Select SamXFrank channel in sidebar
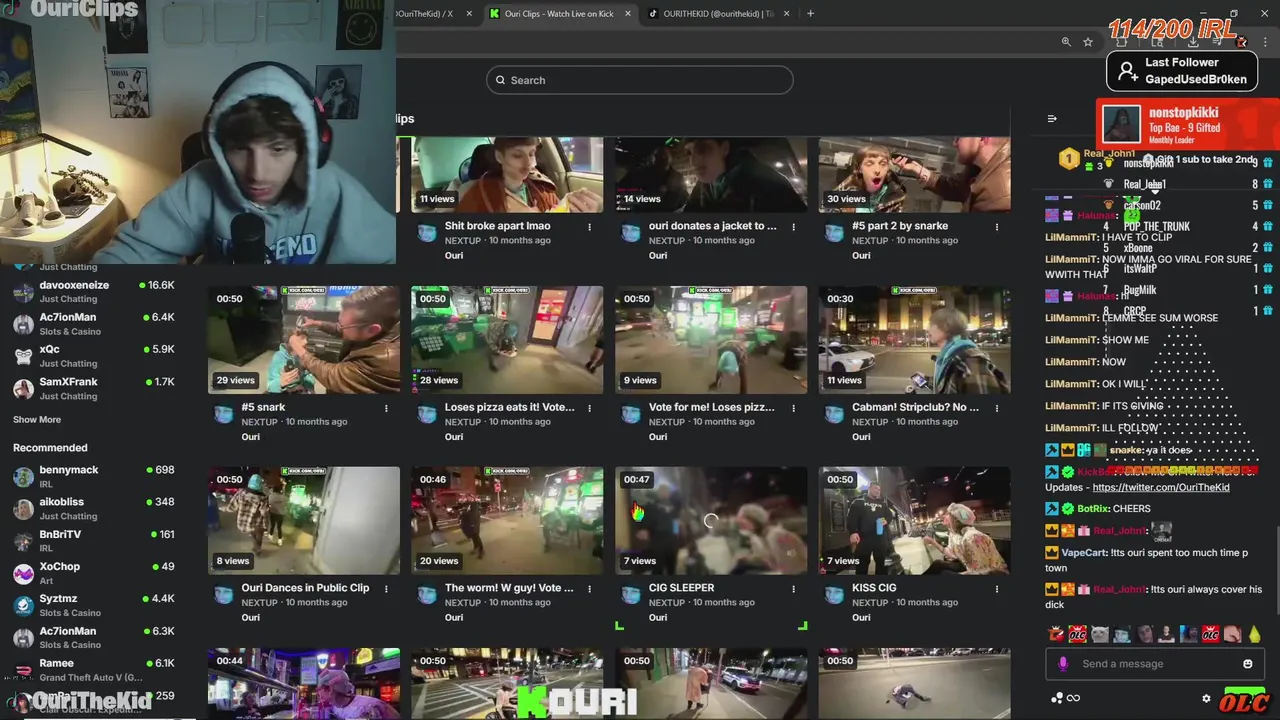The width and height of the screenshot is (1280, 720). coord(96,388)
